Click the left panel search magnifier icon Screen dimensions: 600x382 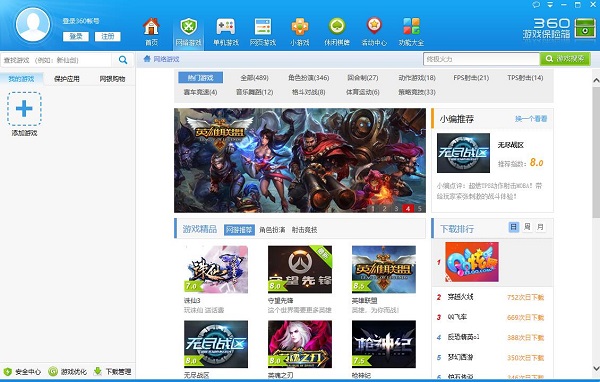click(123, 60)
